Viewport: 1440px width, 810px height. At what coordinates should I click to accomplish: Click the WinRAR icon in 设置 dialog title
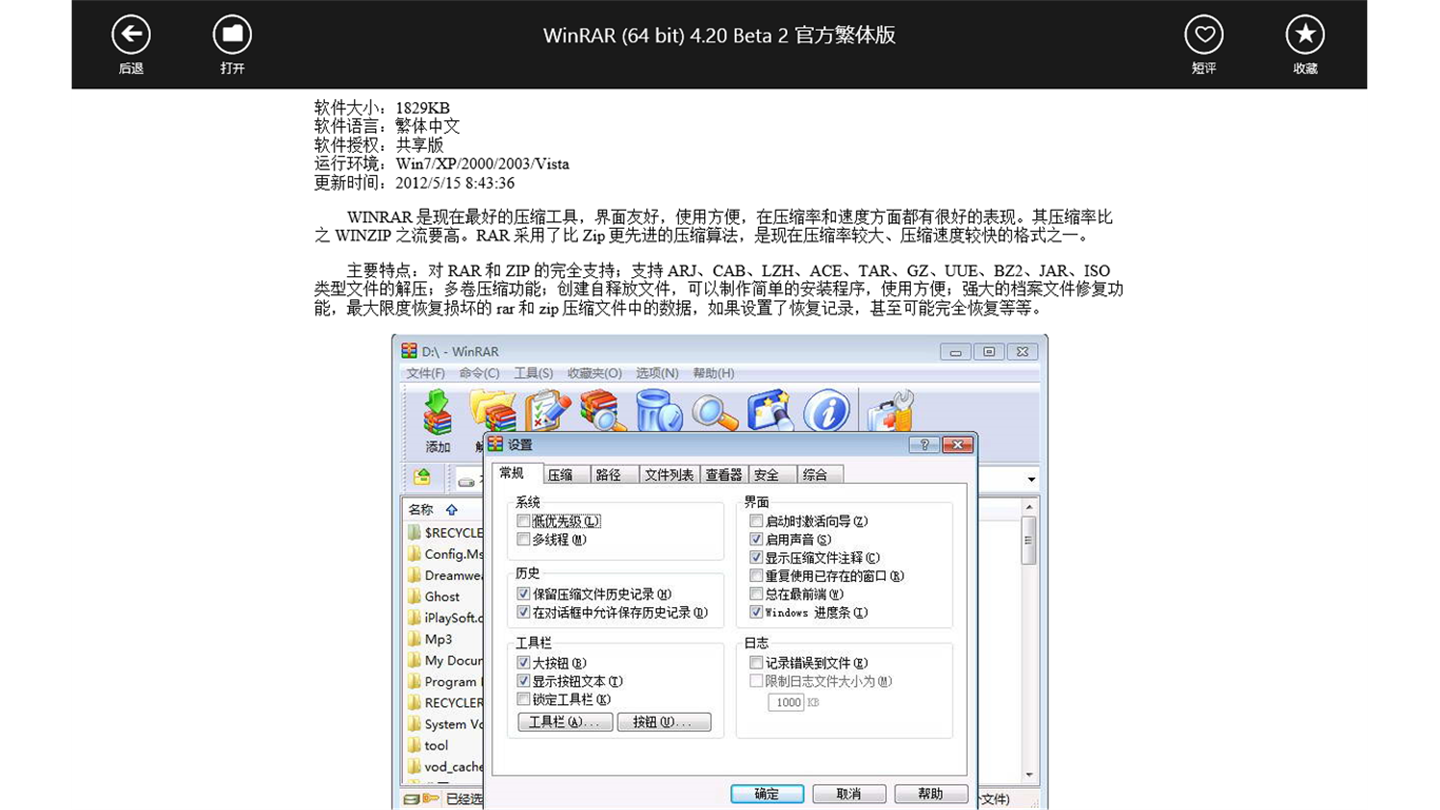(x=495, y=444)
